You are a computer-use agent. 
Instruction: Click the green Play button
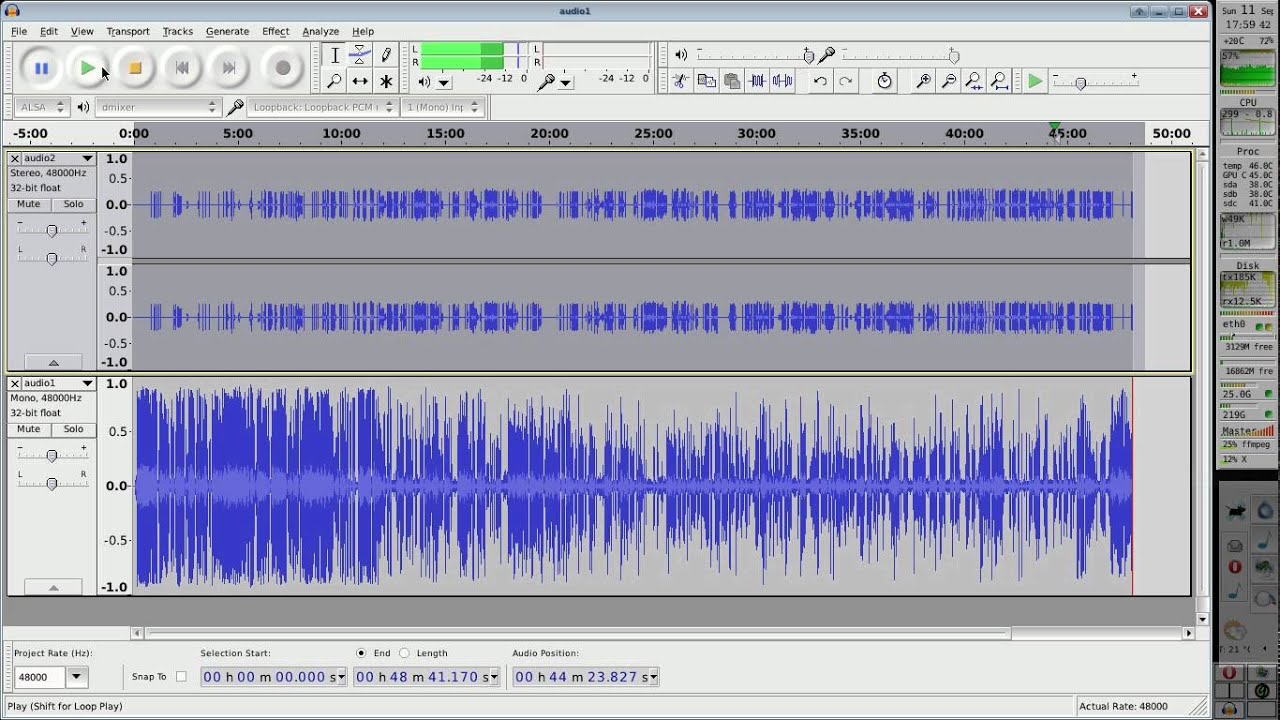(88, 68)
